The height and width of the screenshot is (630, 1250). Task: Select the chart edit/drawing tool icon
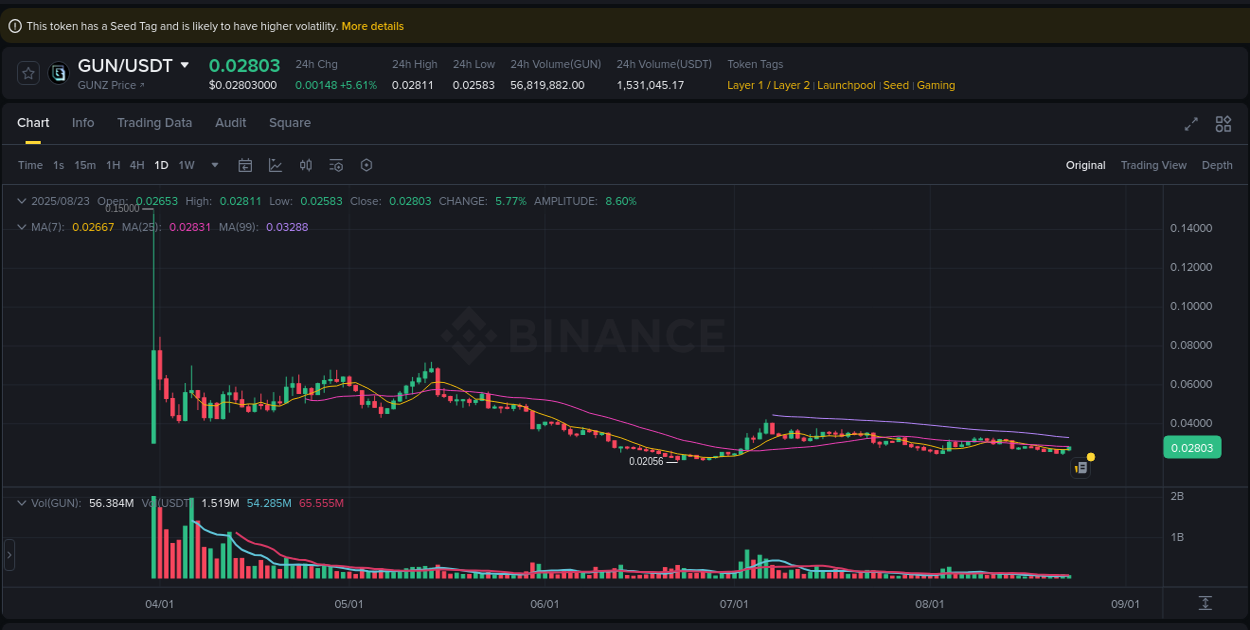pyautogui.click(x=275, y=165)
